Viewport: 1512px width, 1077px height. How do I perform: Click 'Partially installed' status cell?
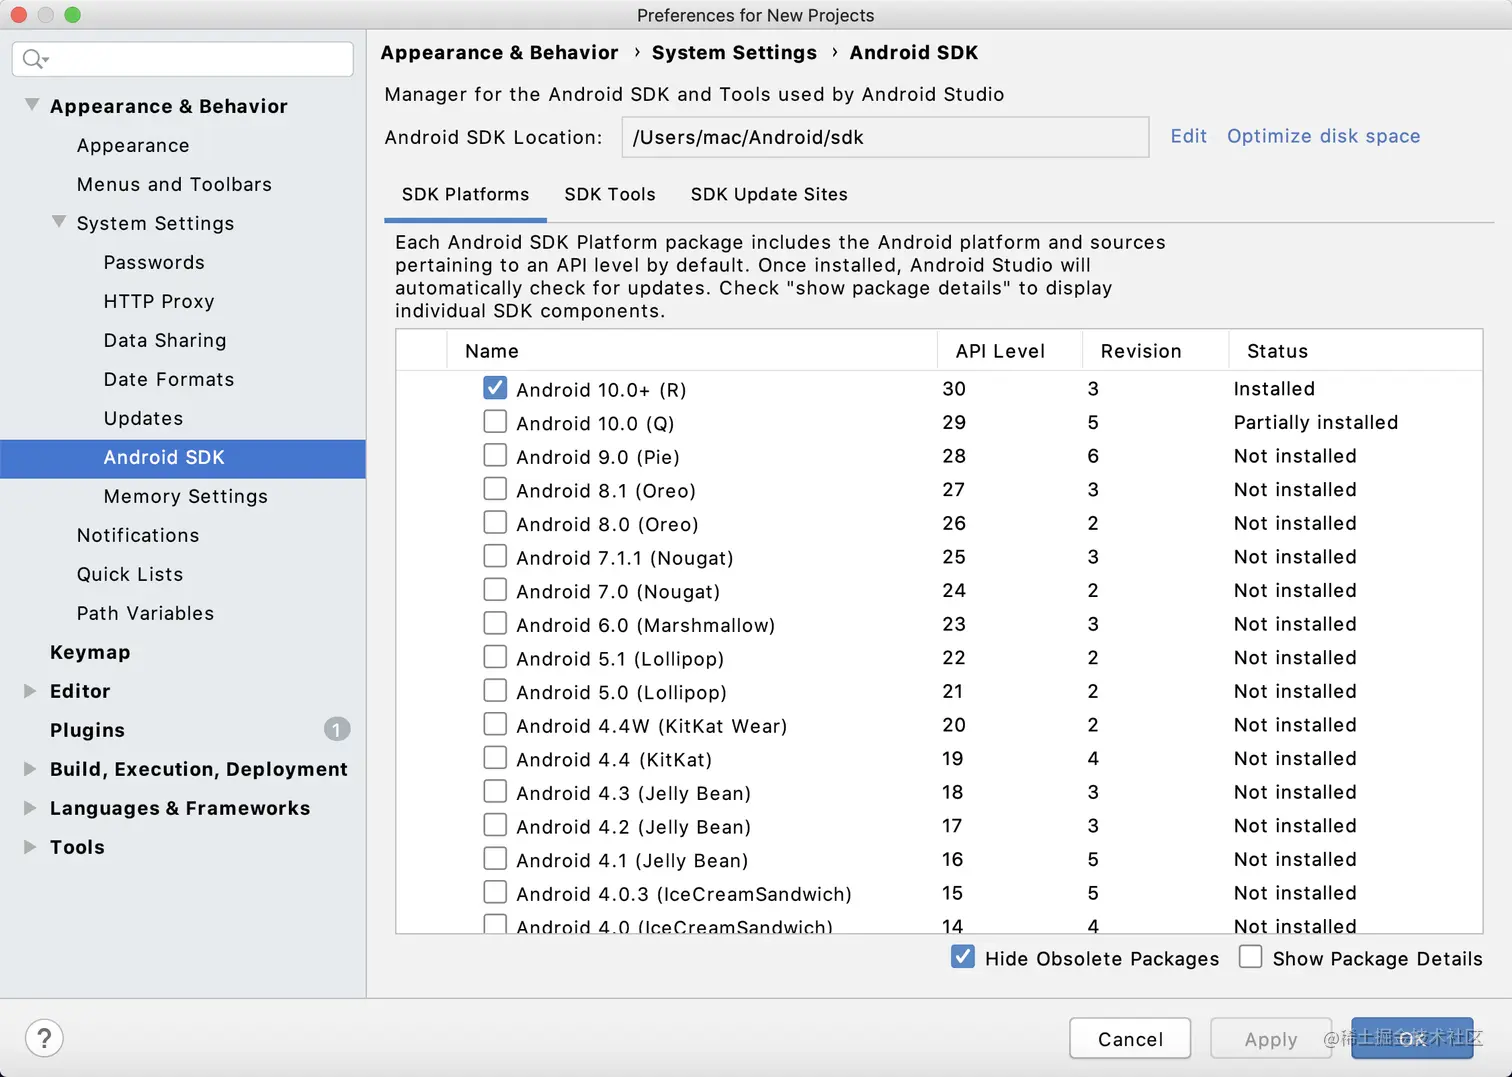click(x=1316, y=422)
